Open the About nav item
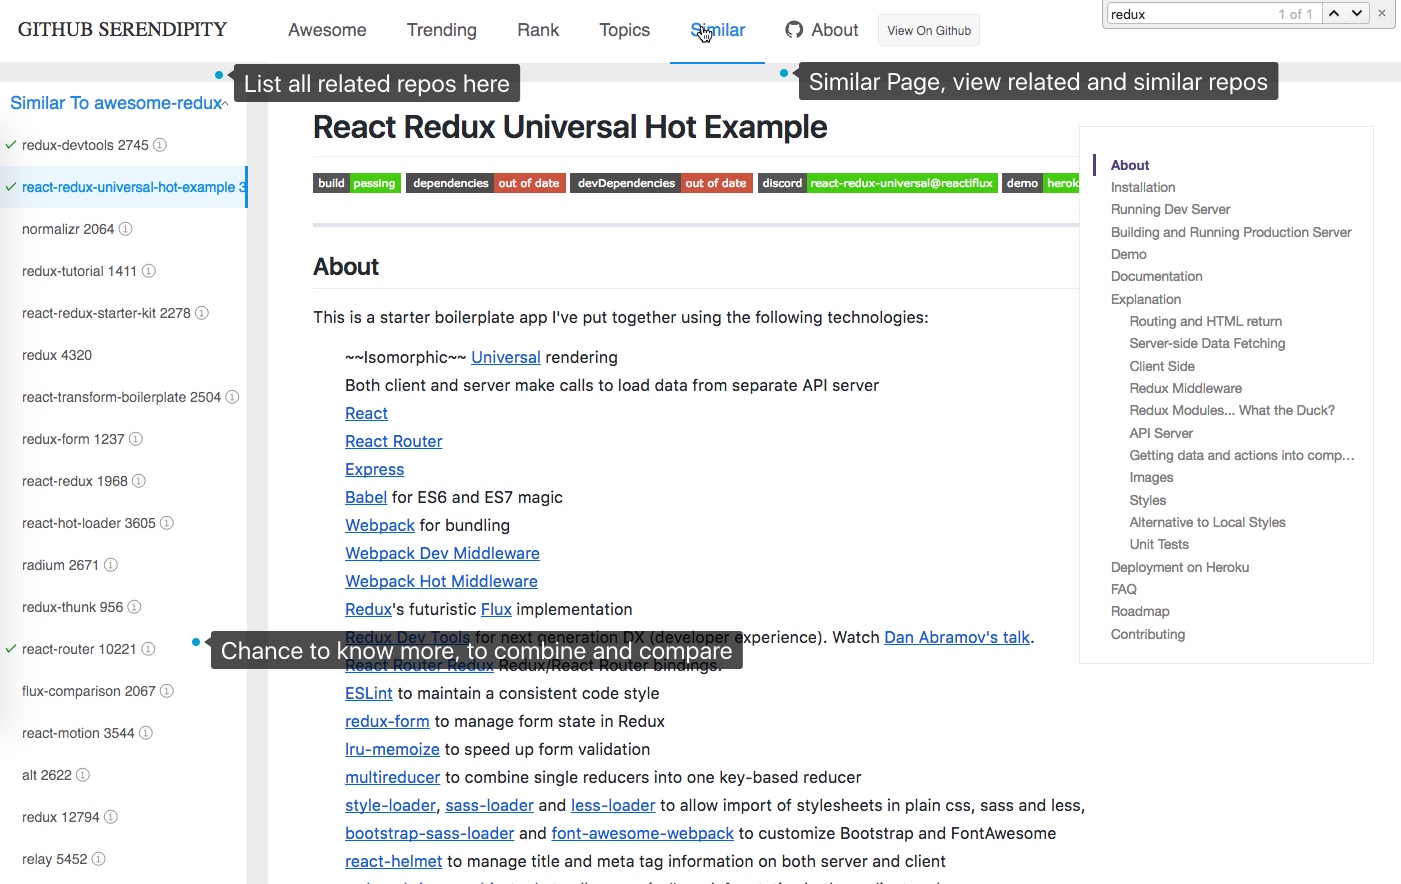 822,30
